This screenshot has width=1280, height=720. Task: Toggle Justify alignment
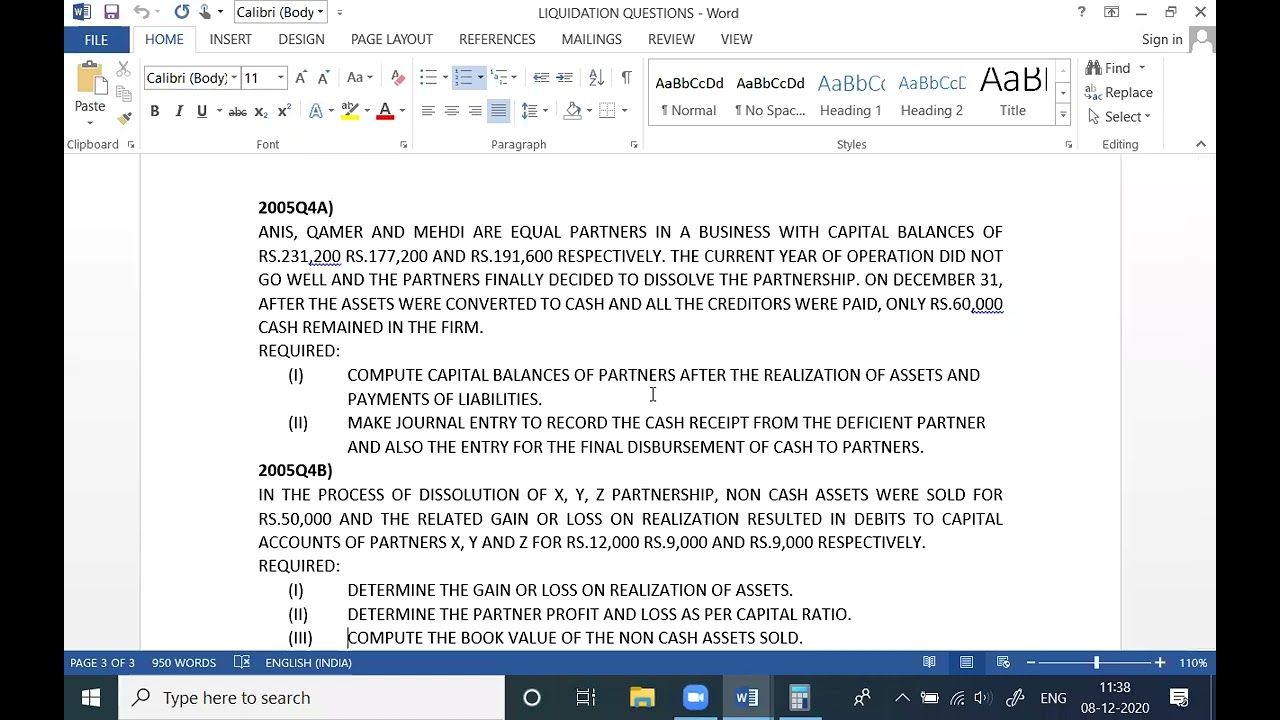(498, 111)
